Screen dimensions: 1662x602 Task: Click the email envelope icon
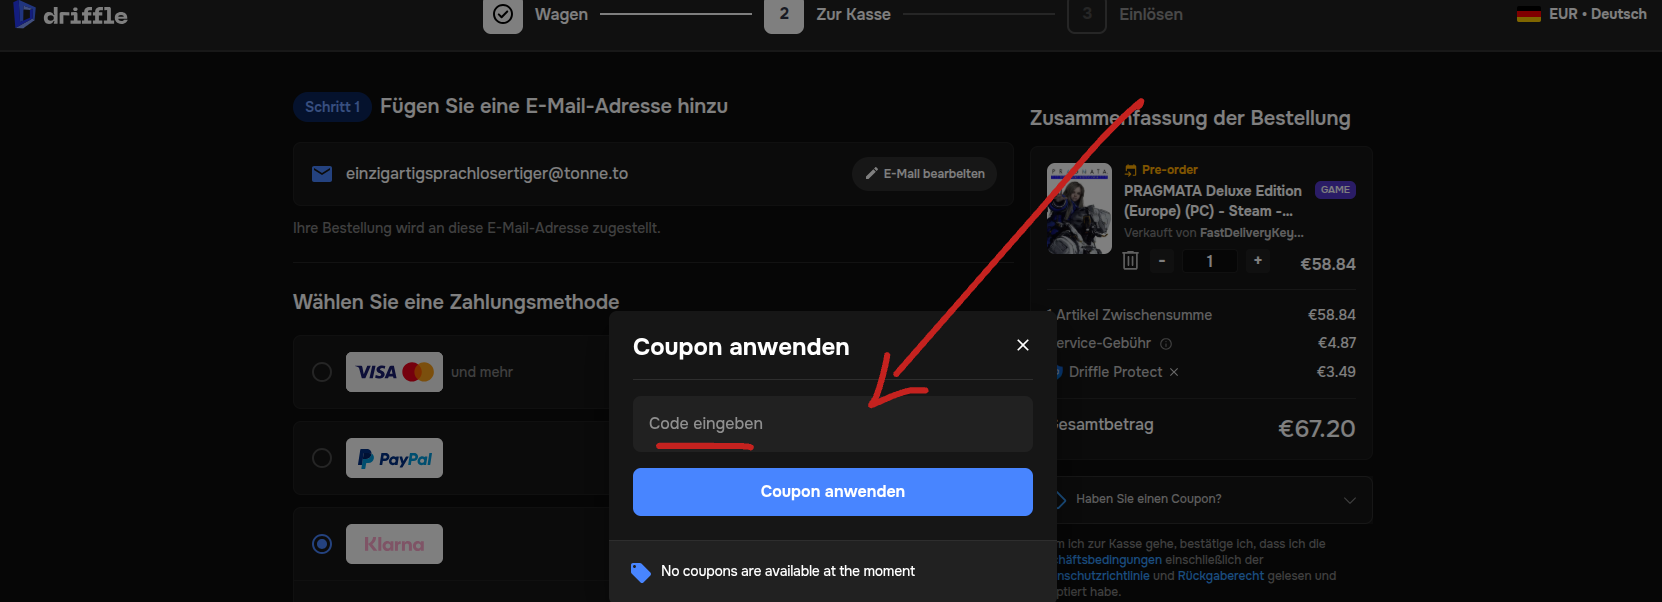pyautogui.click(x=322, y=174)
